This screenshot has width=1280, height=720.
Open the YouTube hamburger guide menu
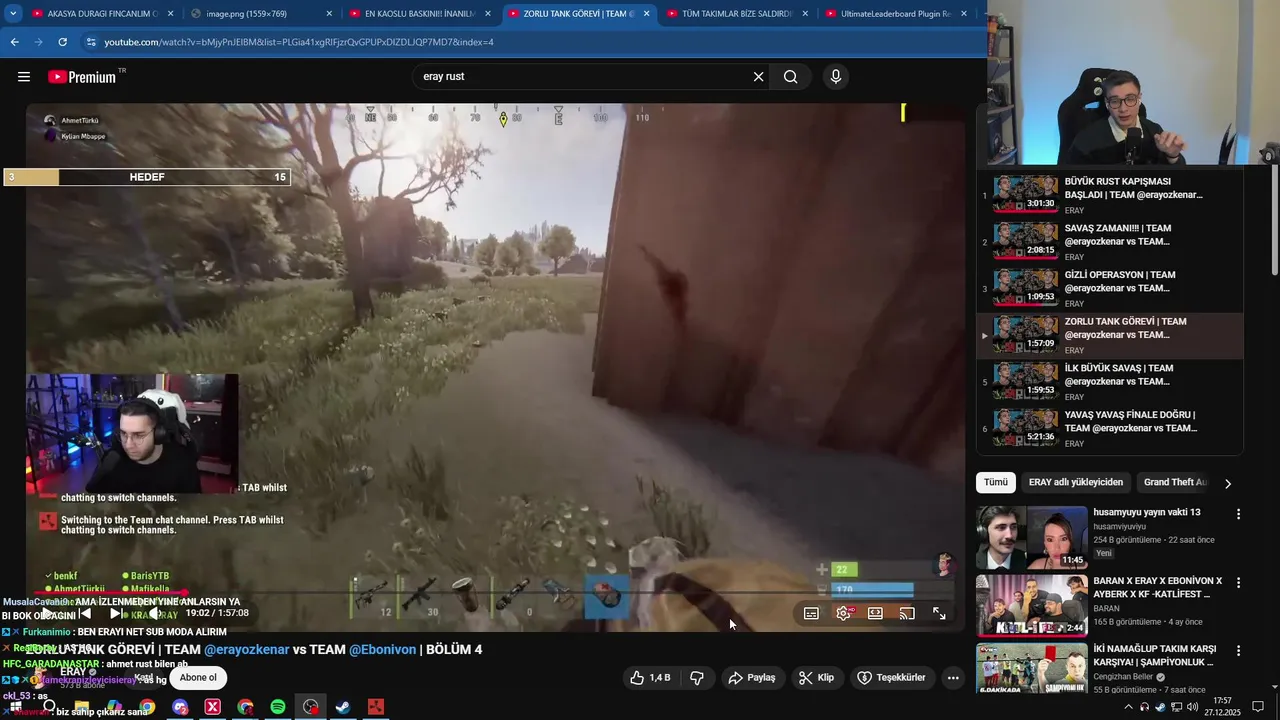tap(24, 77)
